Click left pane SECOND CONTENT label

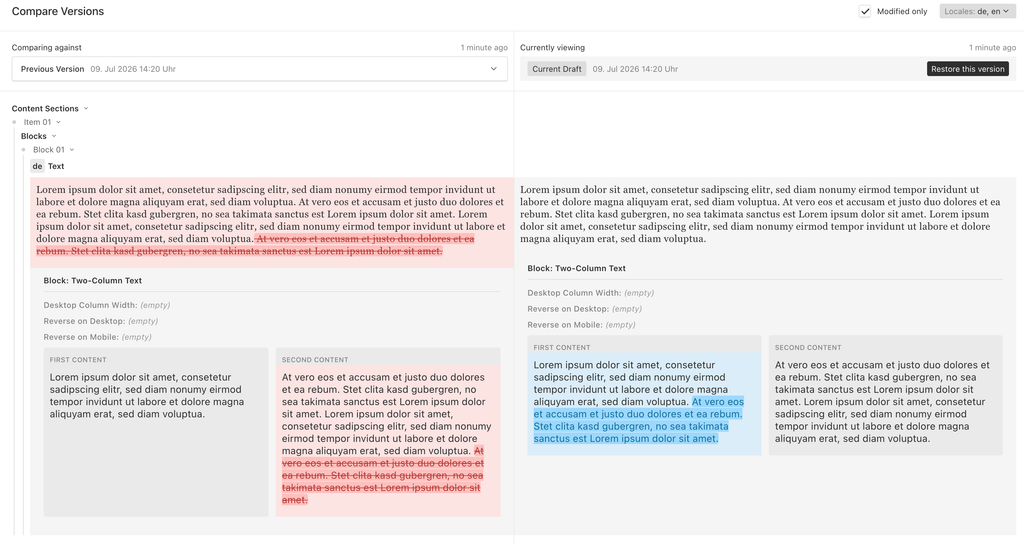(x=315, y=360)
